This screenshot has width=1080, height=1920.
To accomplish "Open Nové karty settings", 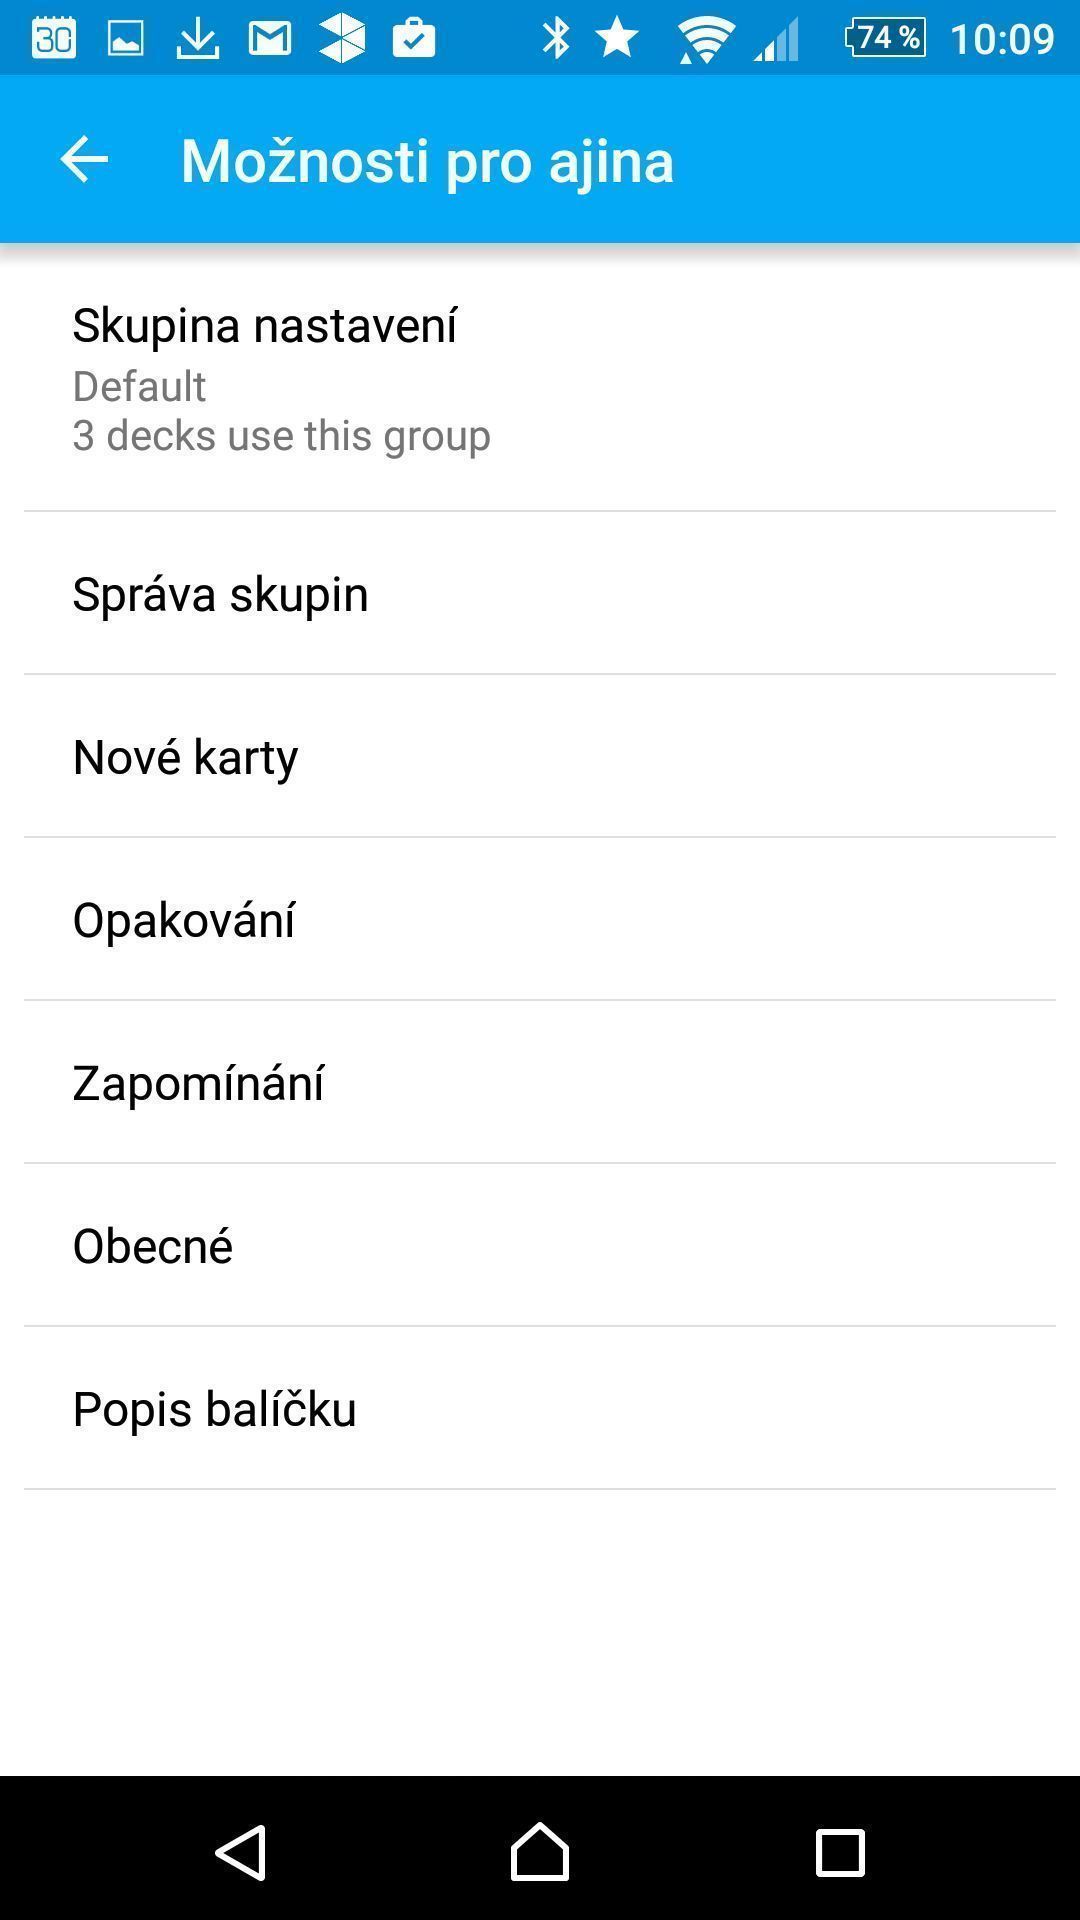I will (540, 757).
